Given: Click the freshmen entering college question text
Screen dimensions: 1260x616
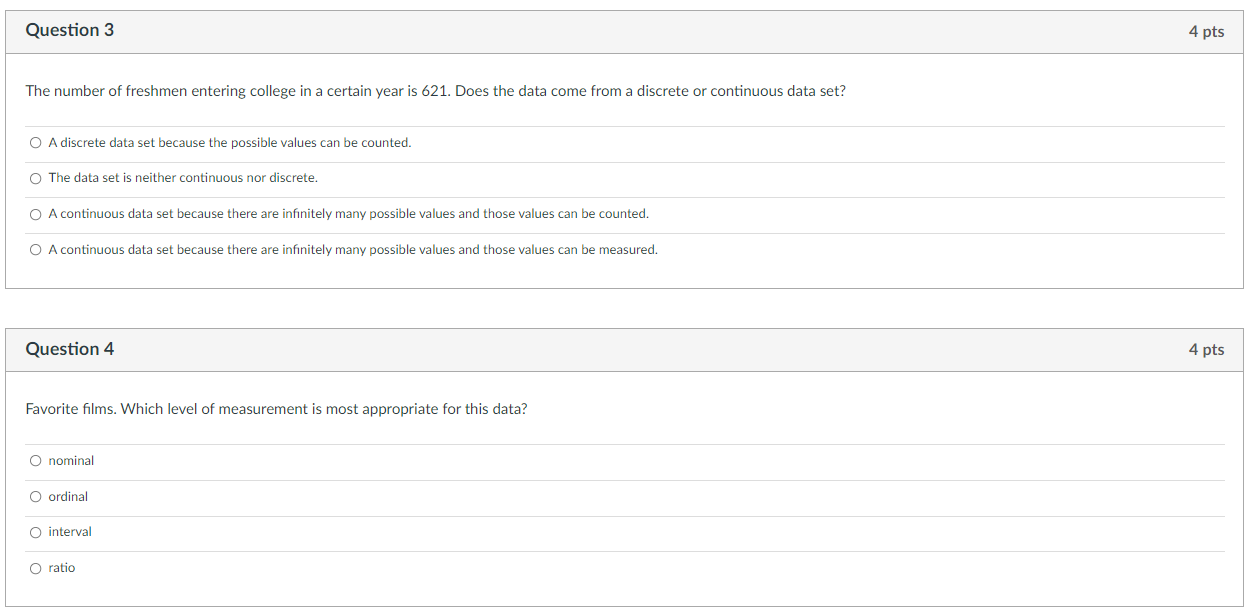Looking at the screenshot, I should [436, 91].
